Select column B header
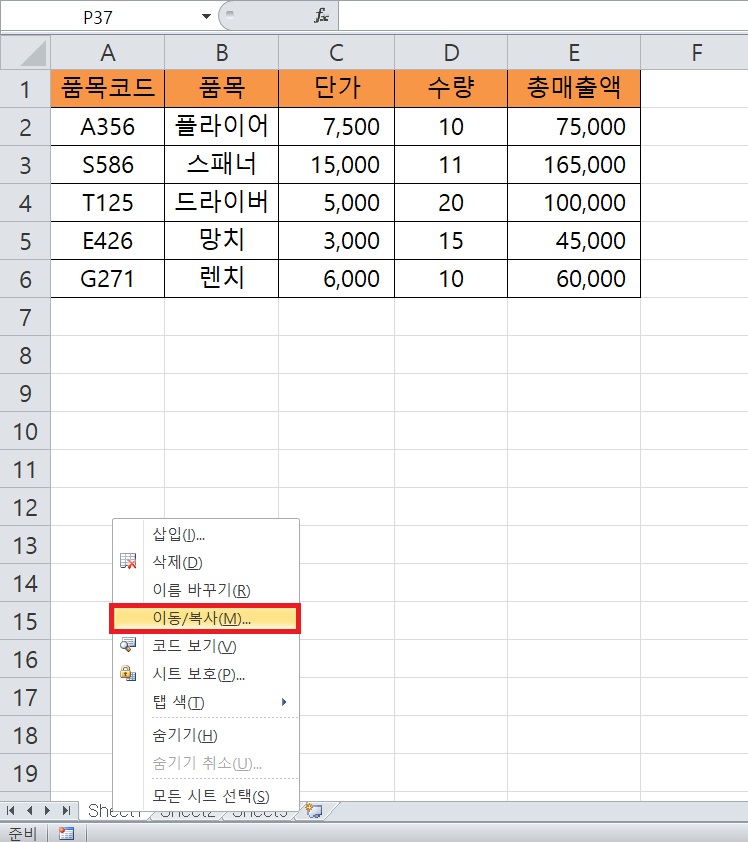This screenshot has width=748, height=842. [221, 53]
